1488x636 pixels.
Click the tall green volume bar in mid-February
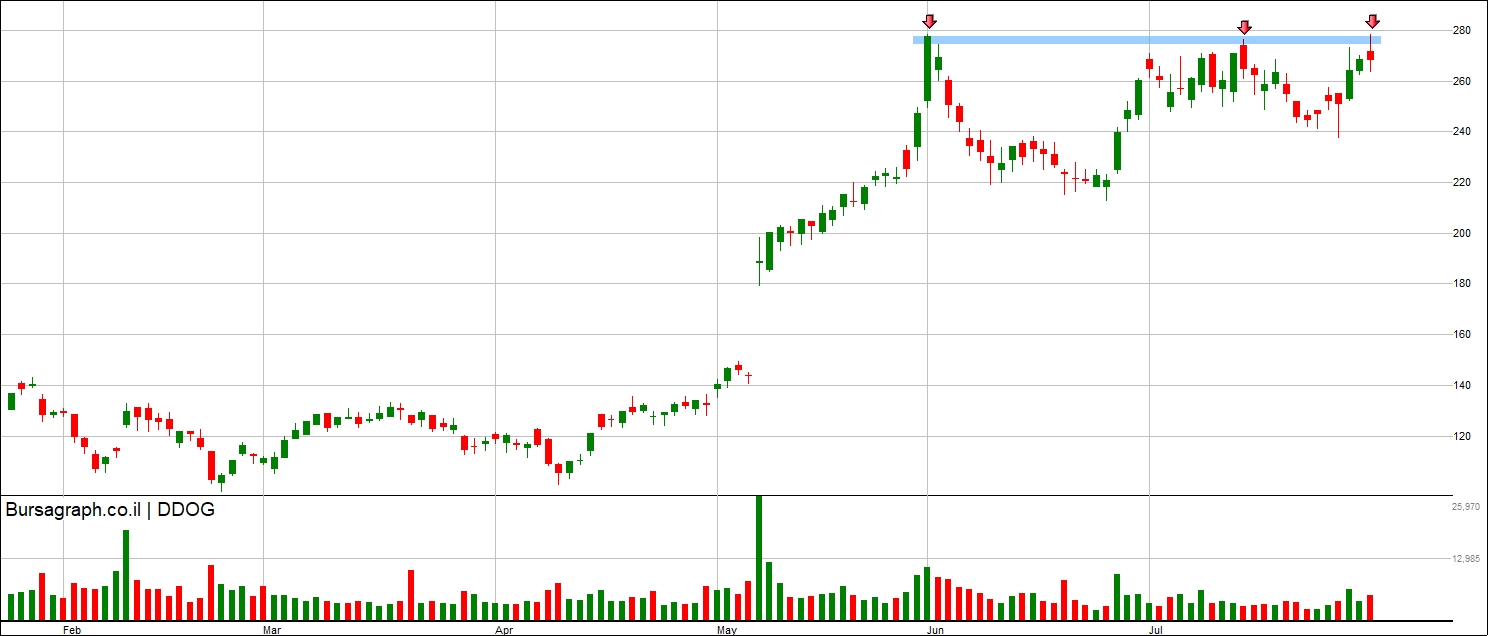127,575
